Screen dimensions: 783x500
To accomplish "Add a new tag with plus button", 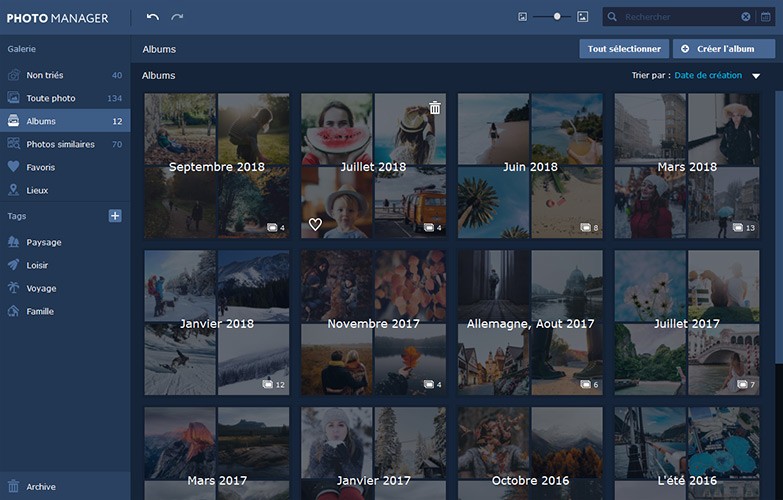I will [115, 216].
